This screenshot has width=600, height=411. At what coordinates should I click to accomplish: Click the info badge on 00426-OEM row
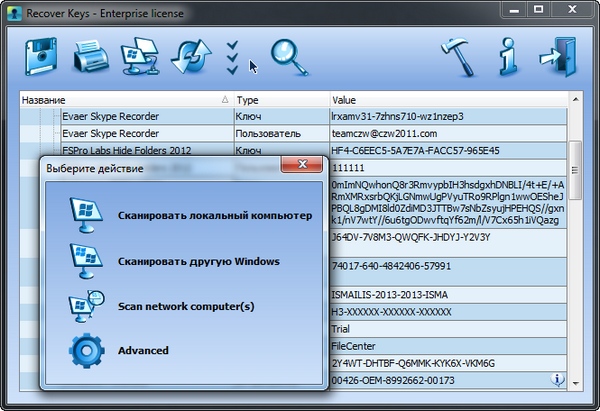click(558, 380)
